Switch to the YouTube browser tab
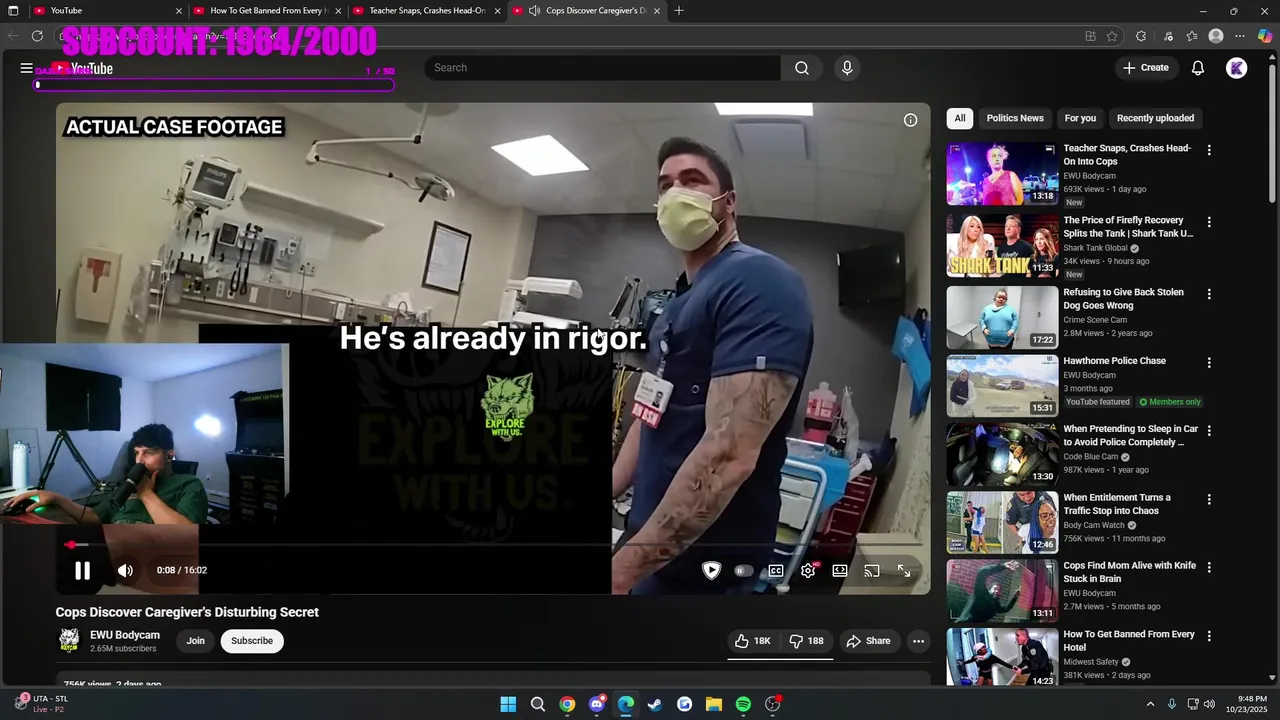Viewport: 1280px width, 720px height. (x=107, y=11)
